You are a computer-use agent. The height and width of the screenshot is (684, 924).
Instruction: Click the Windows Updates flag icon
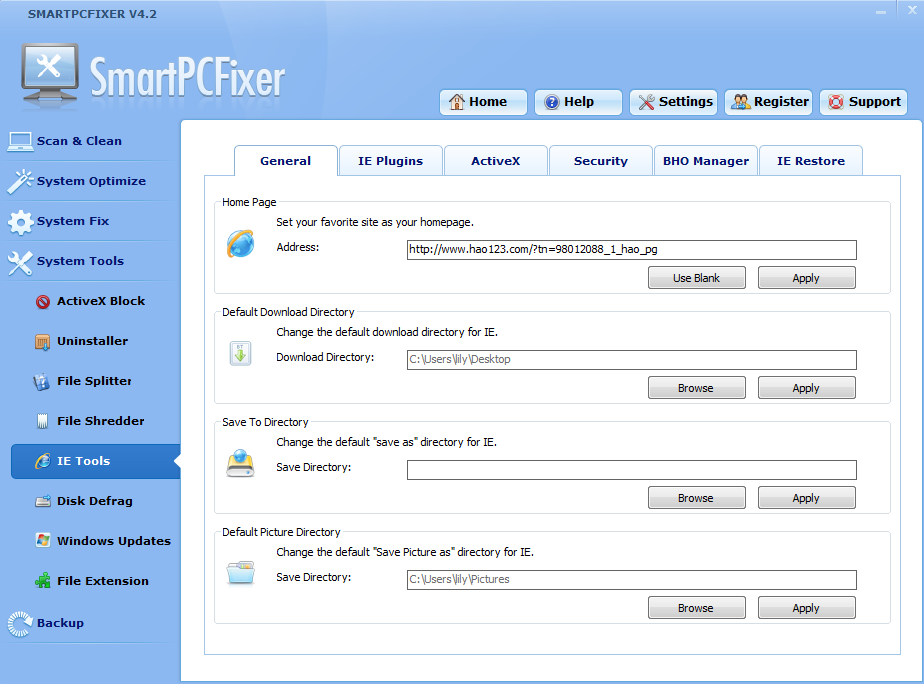(x=42, y=541)
